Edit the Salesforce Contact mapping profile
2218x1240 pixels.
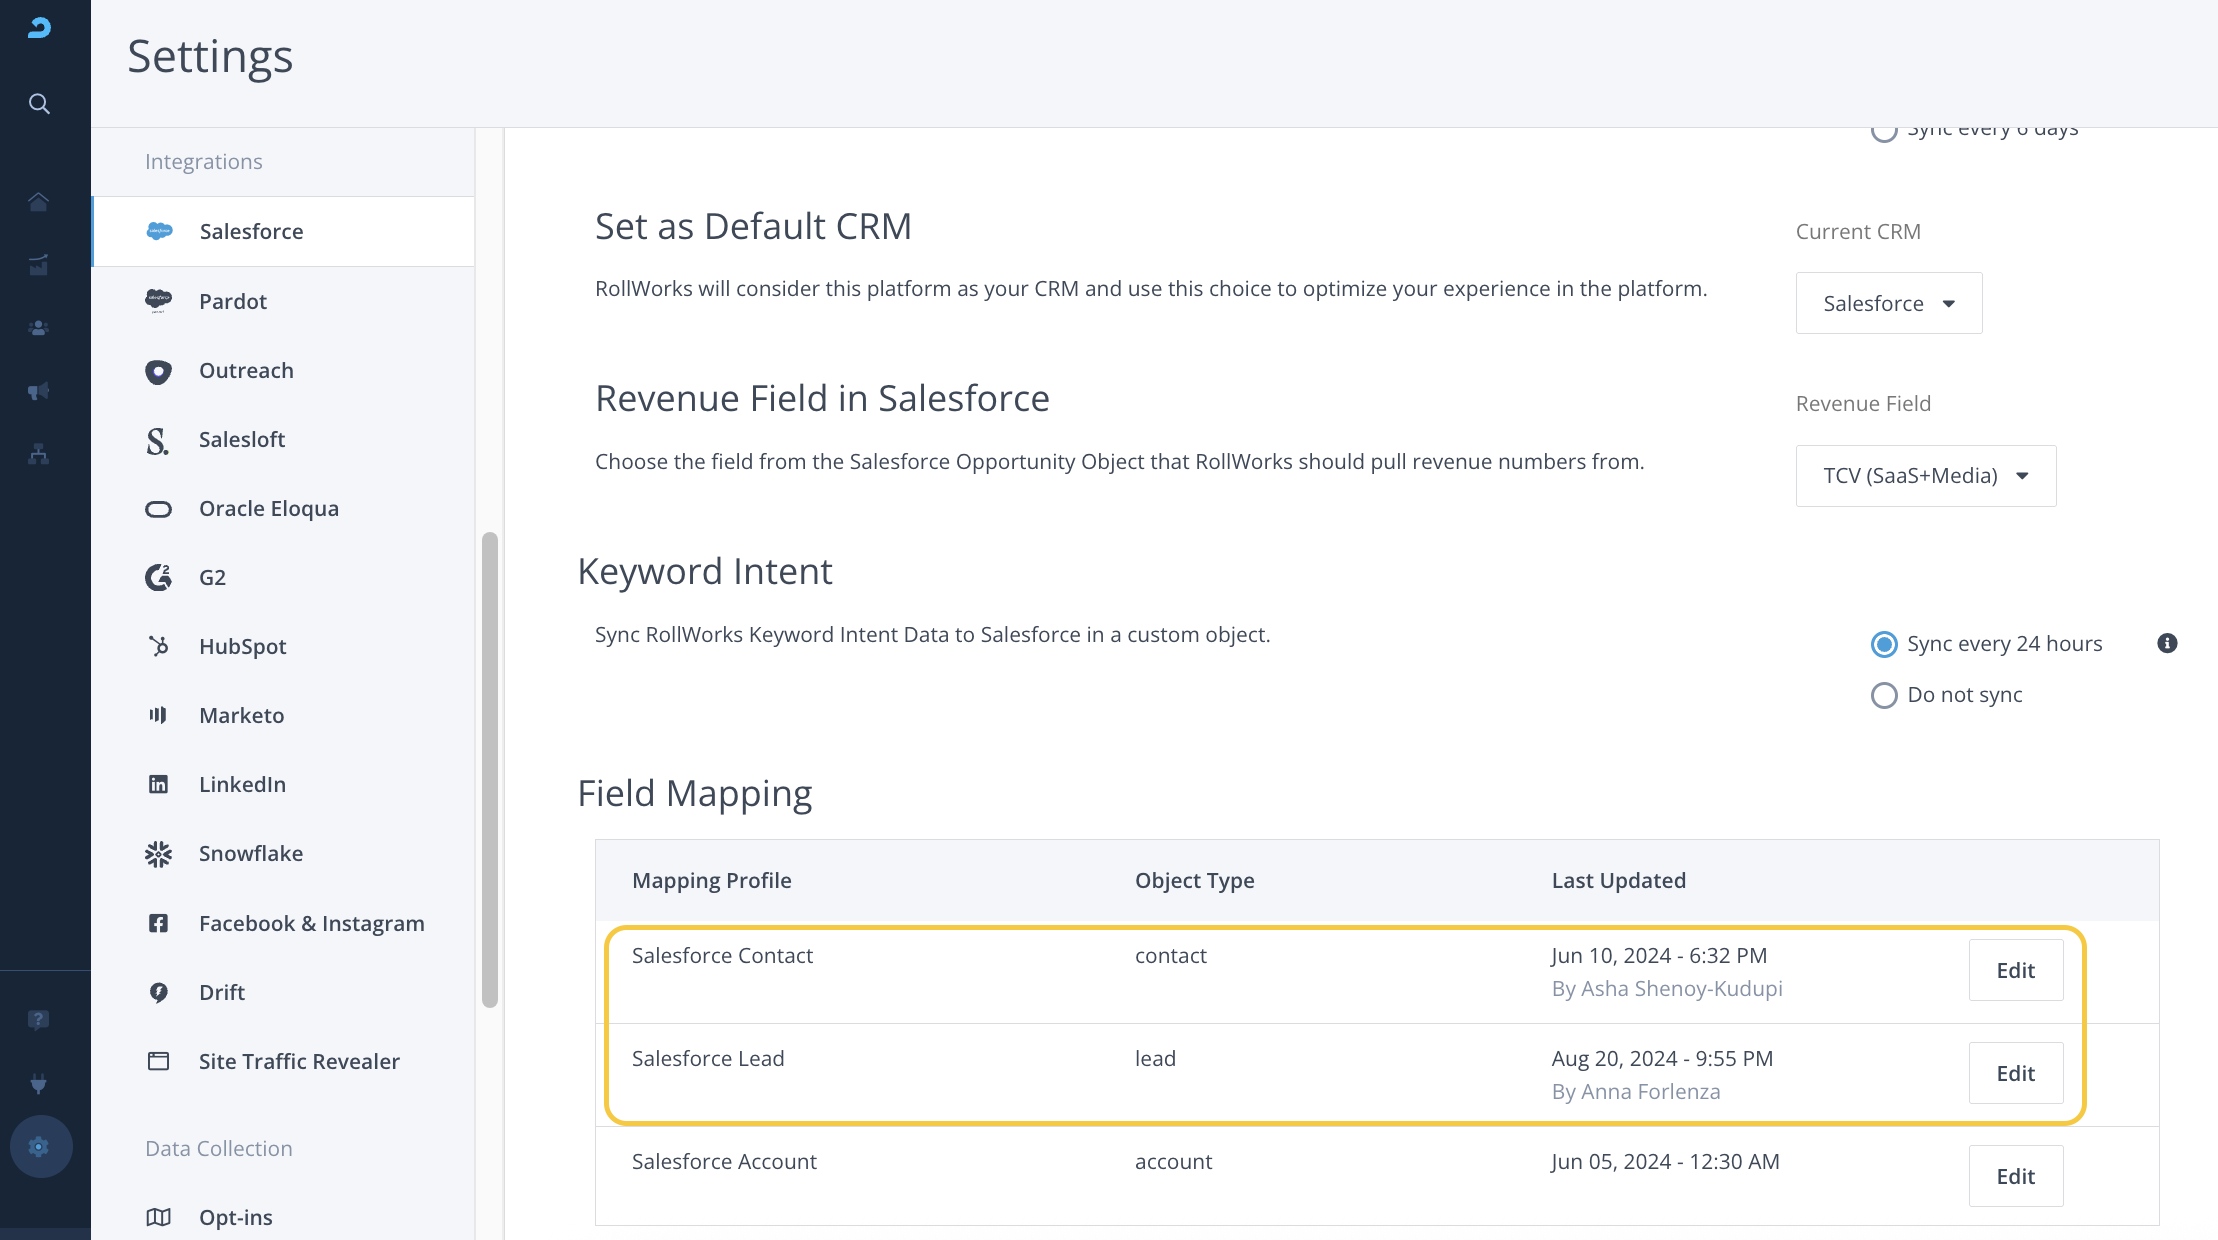click(2015, 971)
